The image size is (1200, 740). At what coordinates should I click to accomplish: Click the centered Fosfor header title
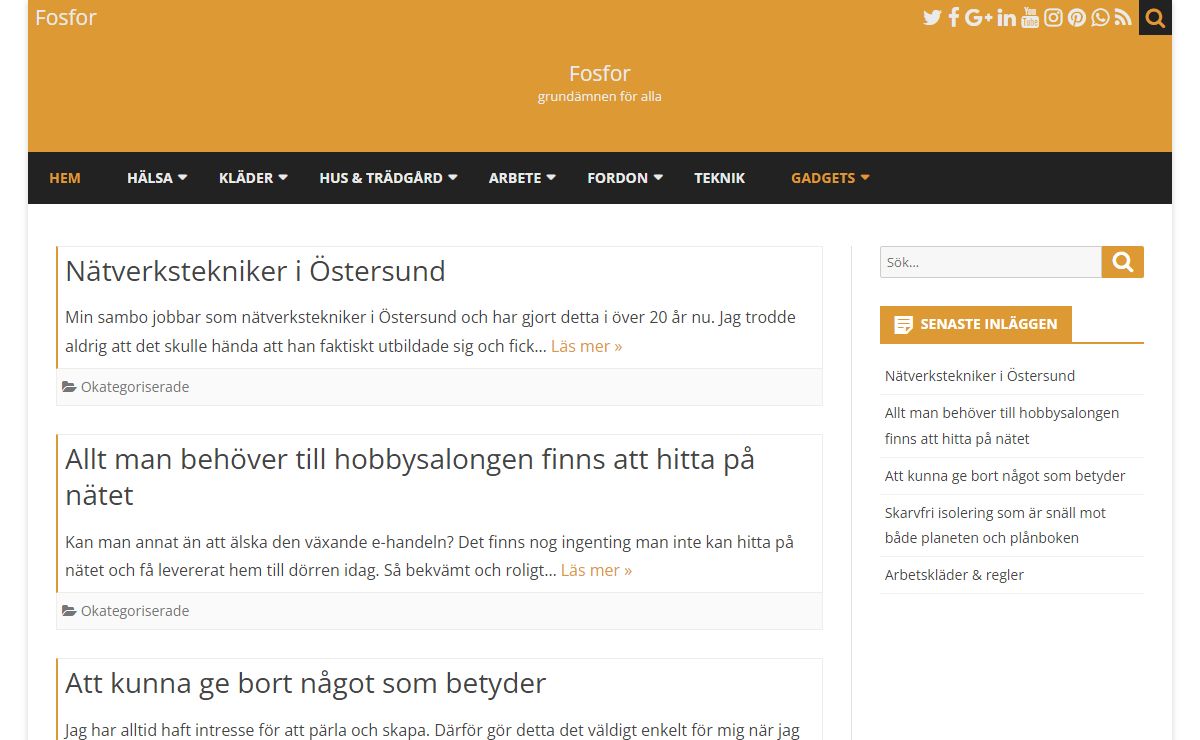(600, 73)
